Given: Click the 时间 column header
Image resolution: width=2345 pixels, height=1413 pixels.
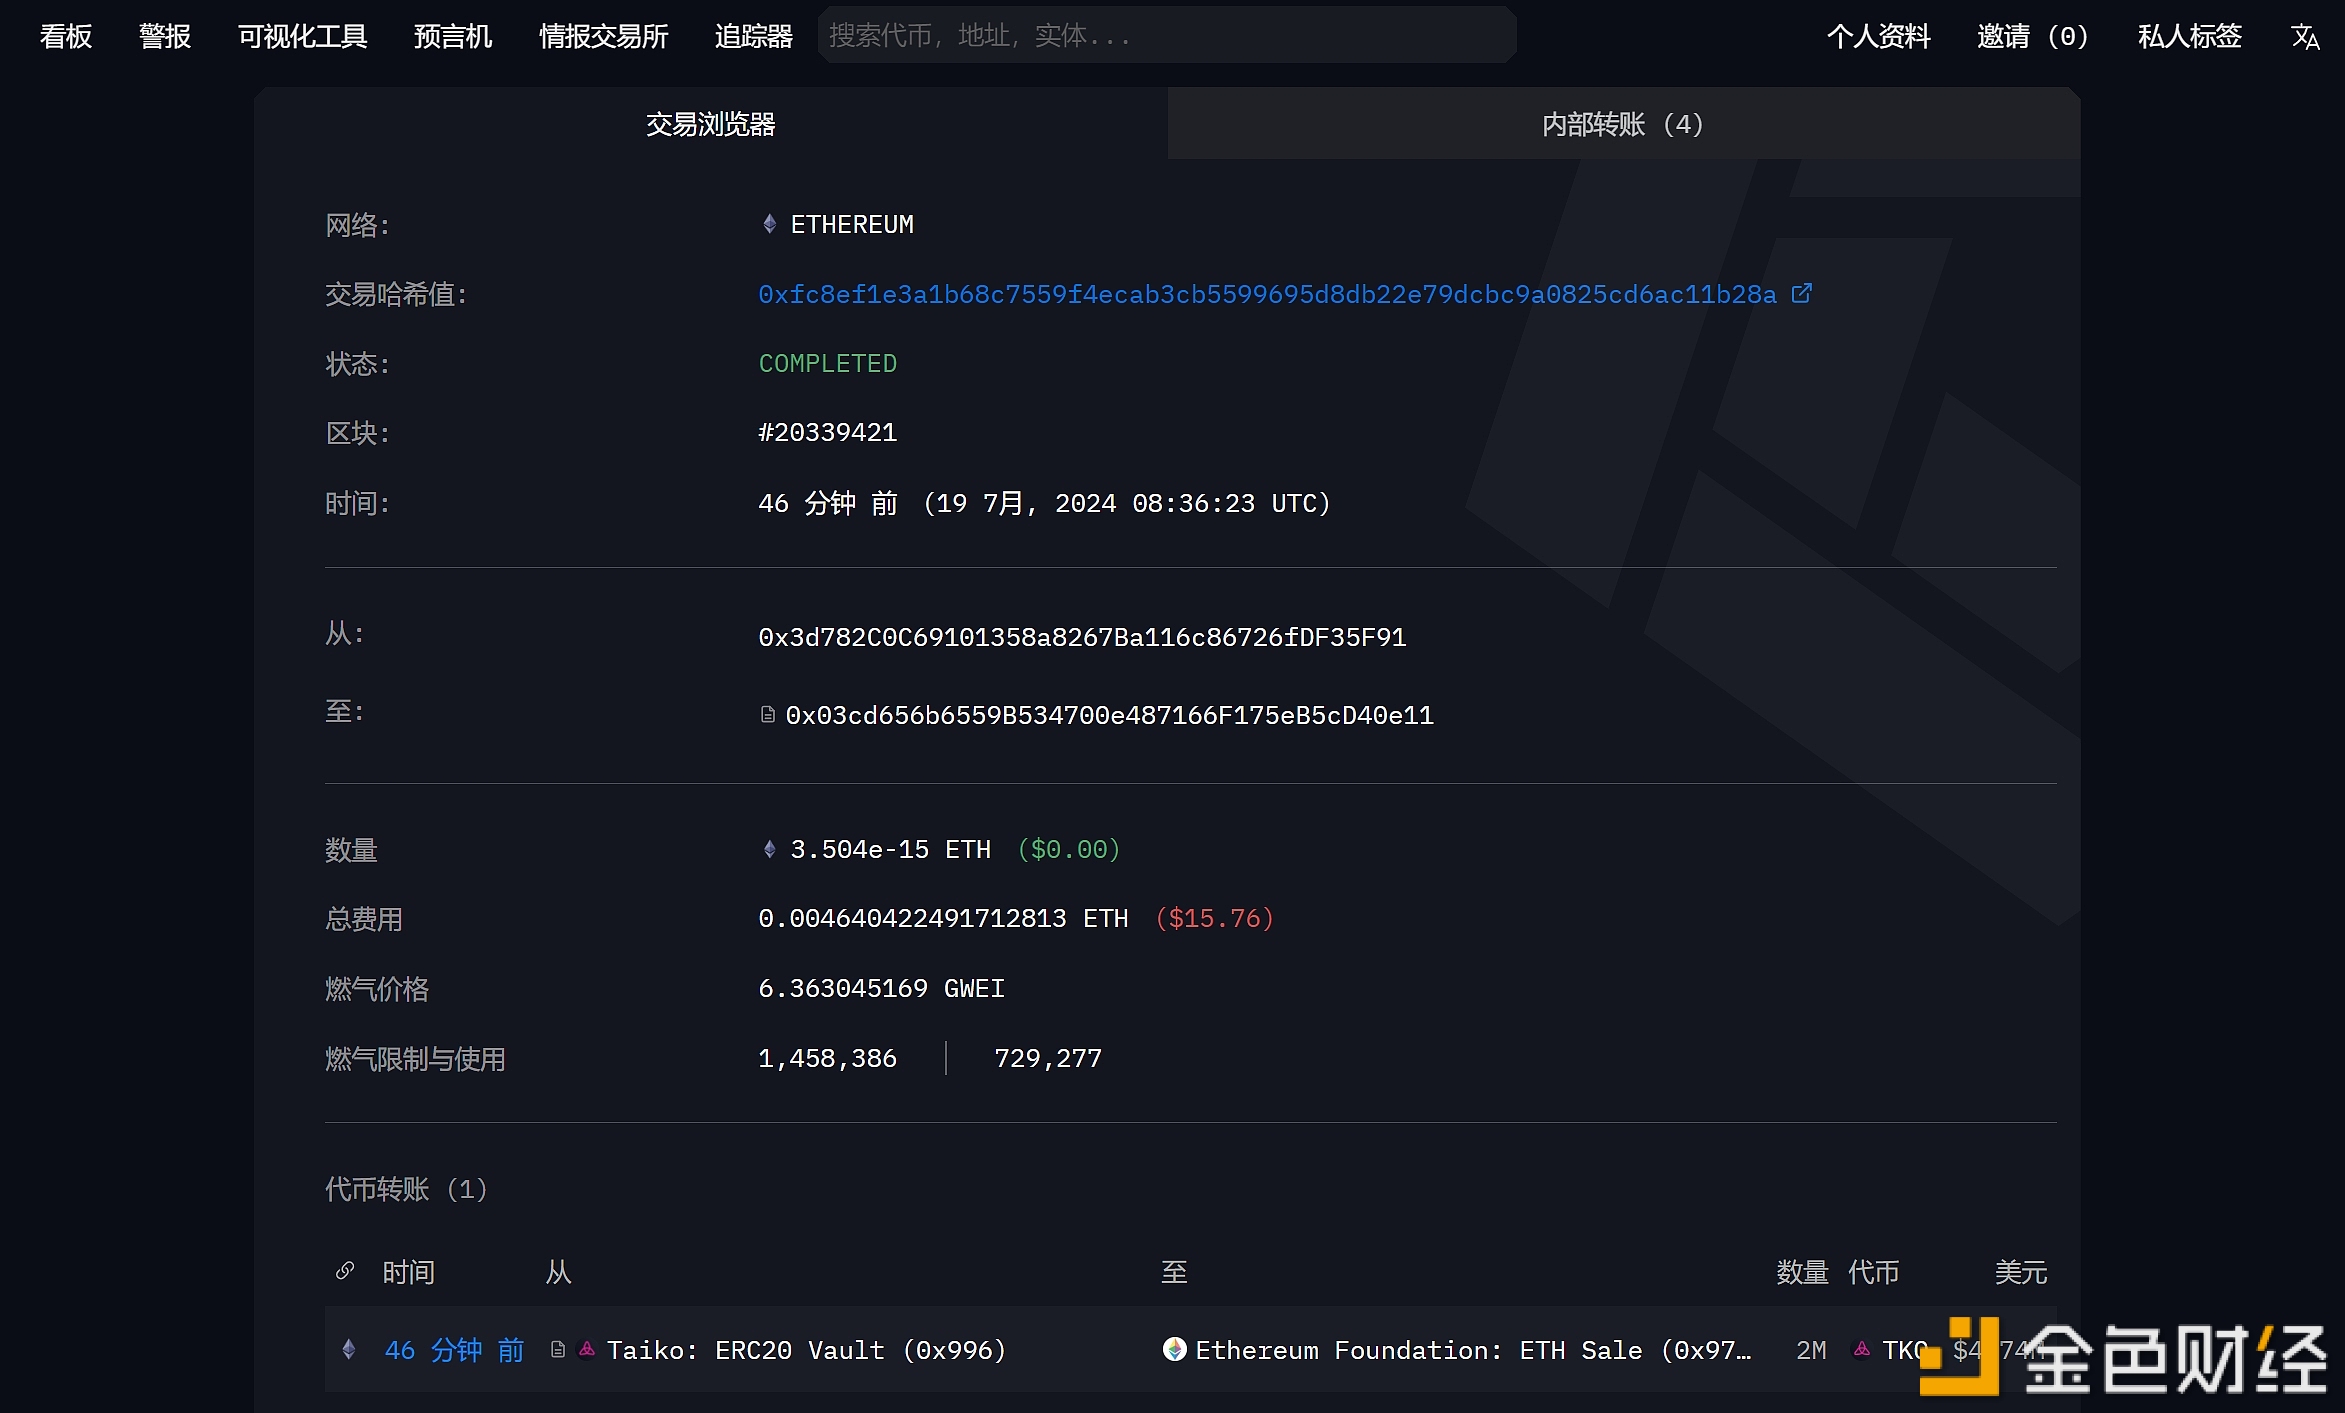Looking at the screenshot, I should (x=408, y=1271).
